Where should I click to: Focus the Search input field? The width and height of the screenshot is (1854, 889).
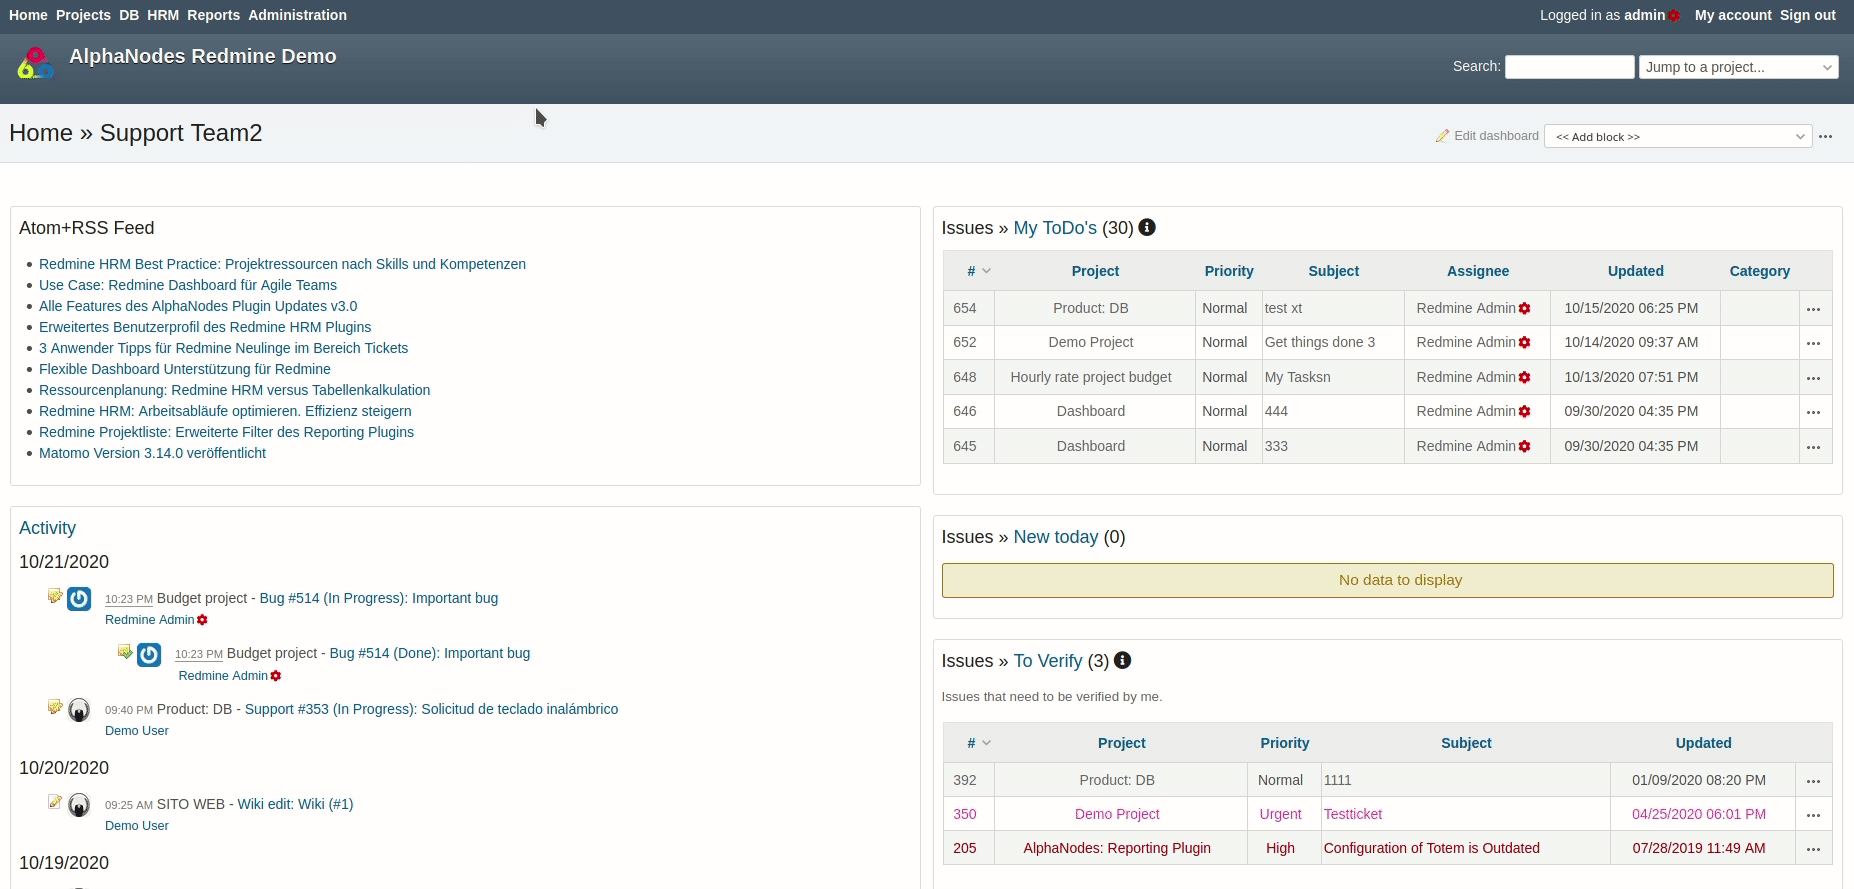click(1568, 67)
